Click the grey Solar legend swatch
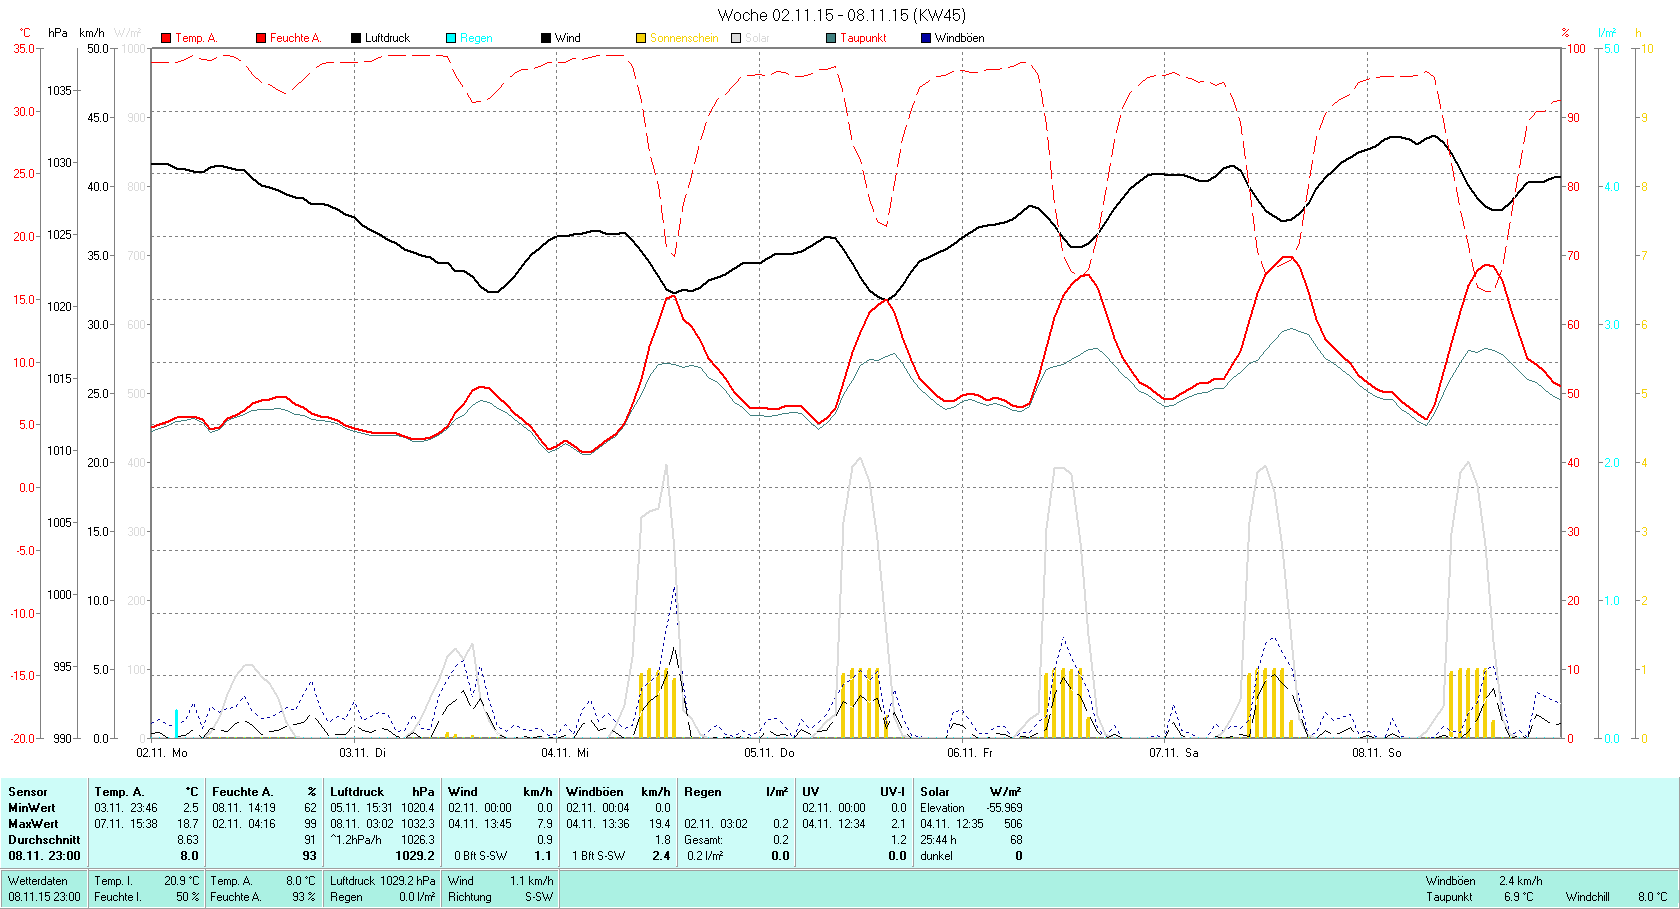This screenshot has height=909, width=1680. coord(736,38)
